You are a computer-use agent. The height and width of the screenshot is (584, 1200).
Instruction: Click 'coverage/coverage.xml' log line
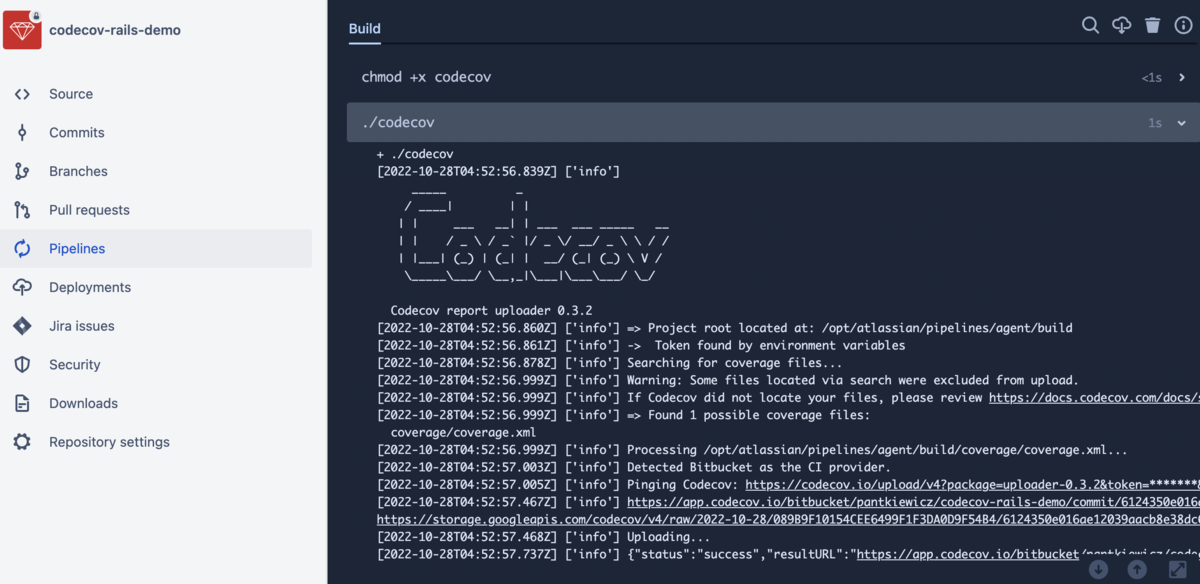463,433
